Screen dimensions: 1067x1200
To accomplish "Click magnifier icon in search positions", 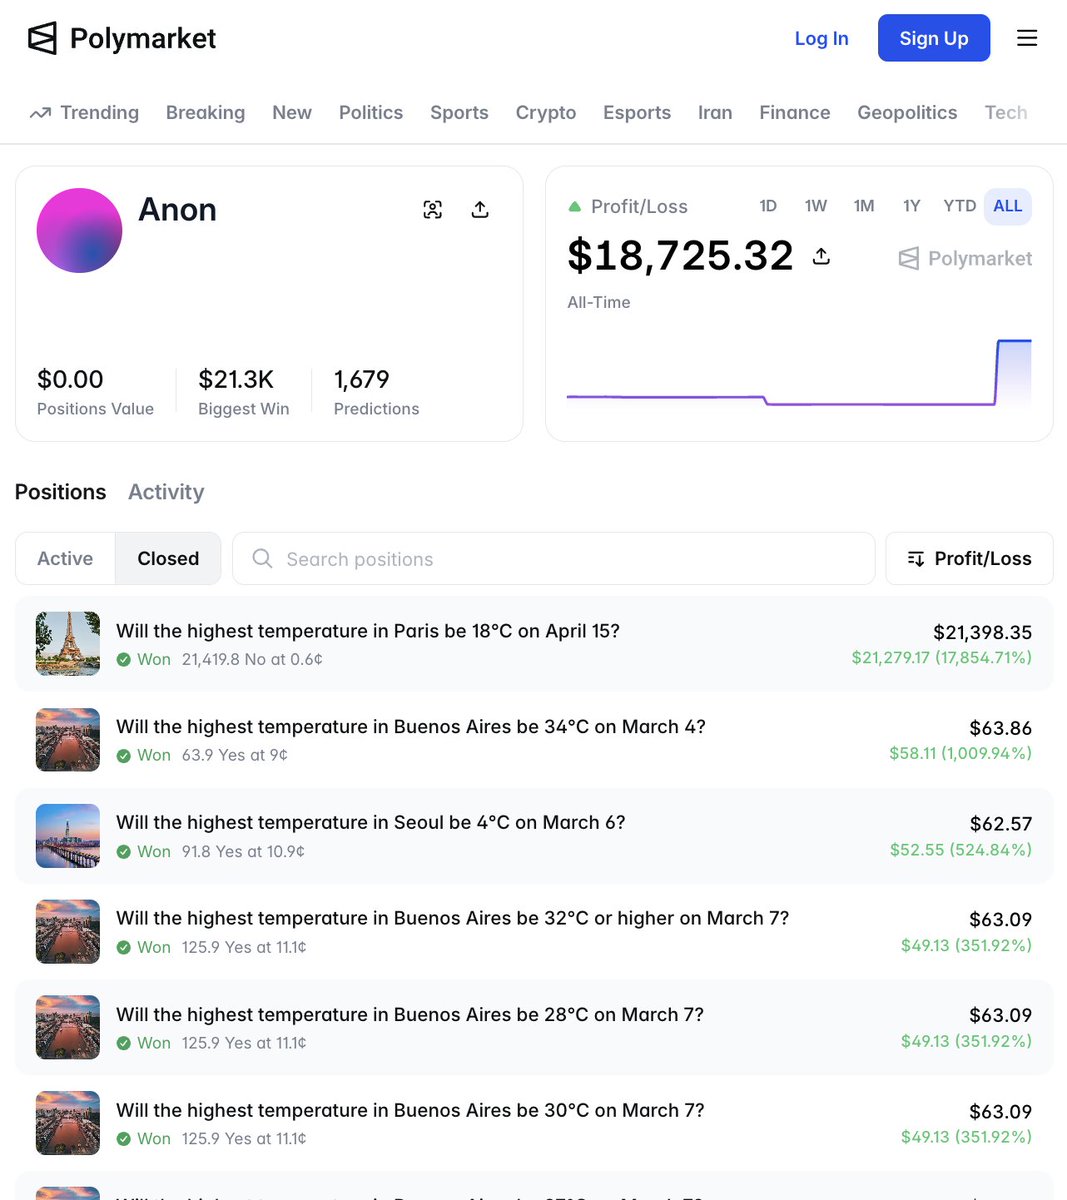I will [262, 558].
